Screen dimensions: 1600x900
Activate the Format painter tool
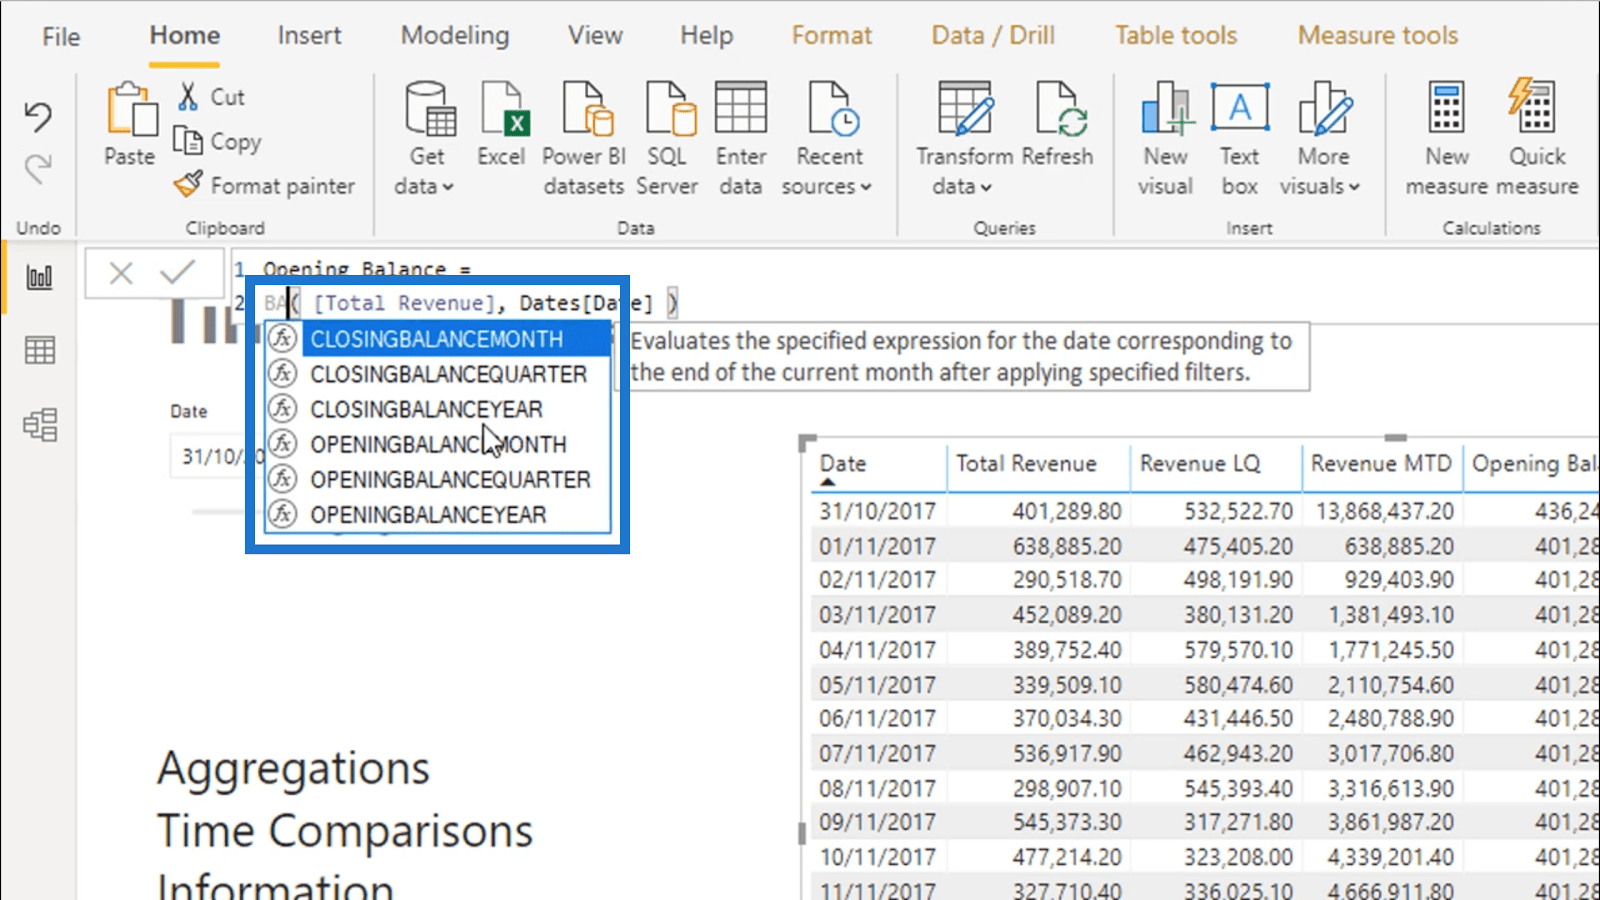(264, 185)
